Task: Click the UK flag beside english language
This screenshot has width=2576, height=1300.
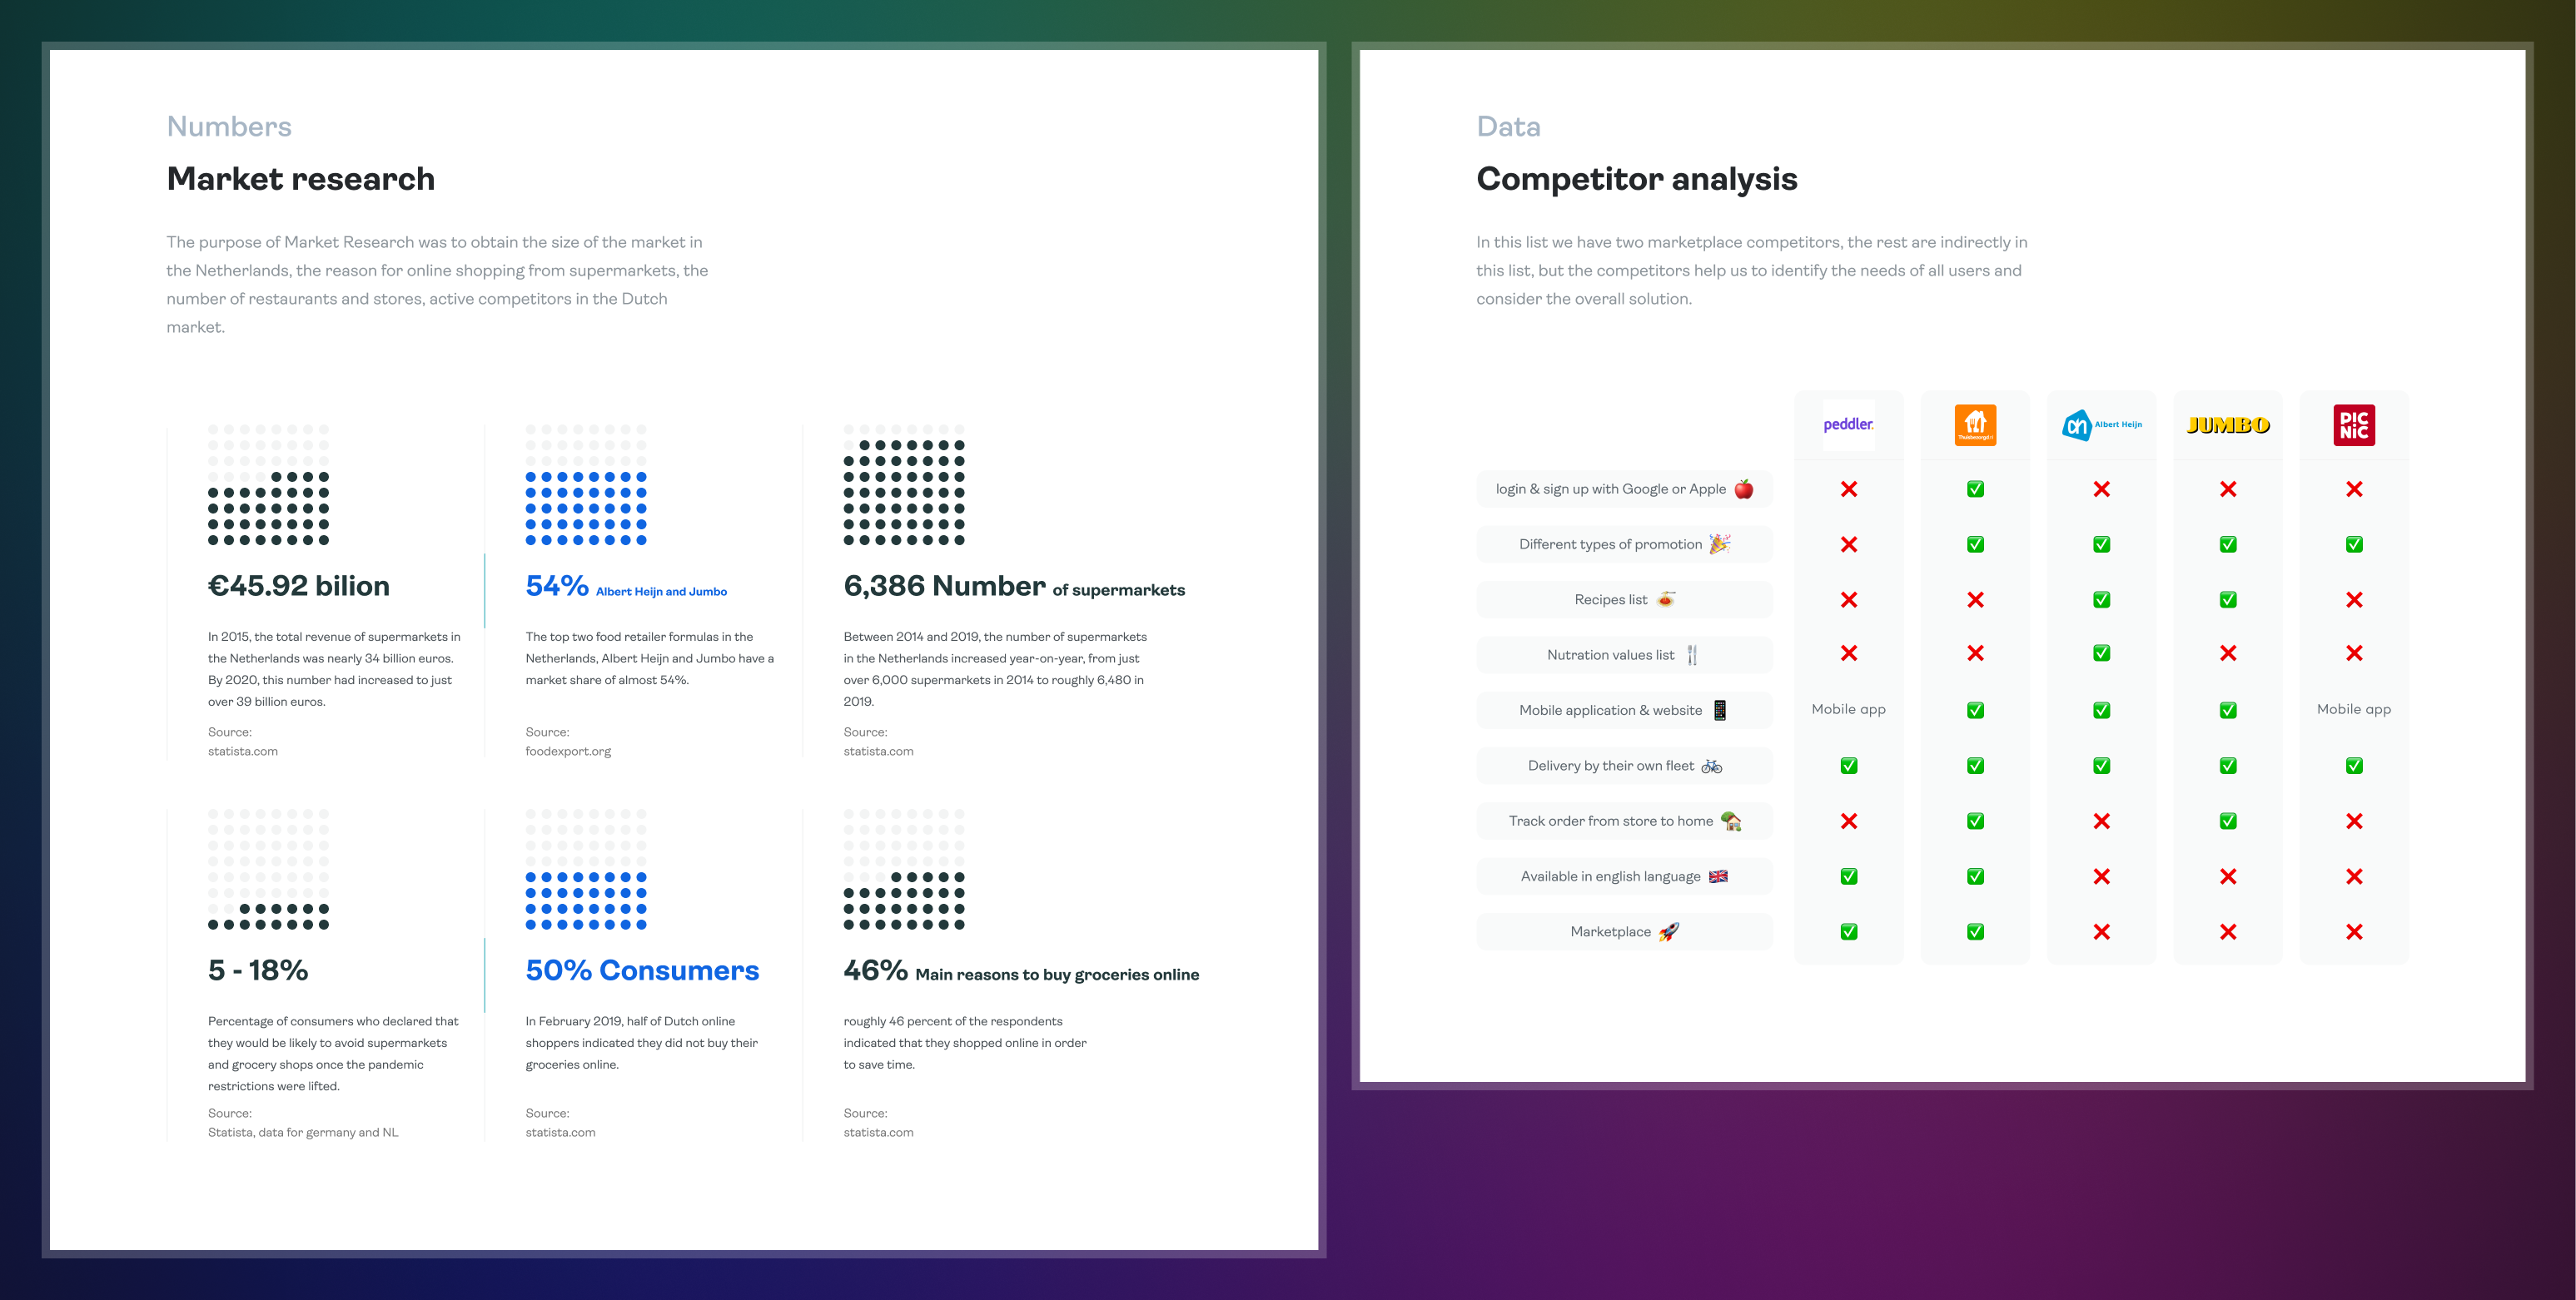Action: pos(1718,877)
